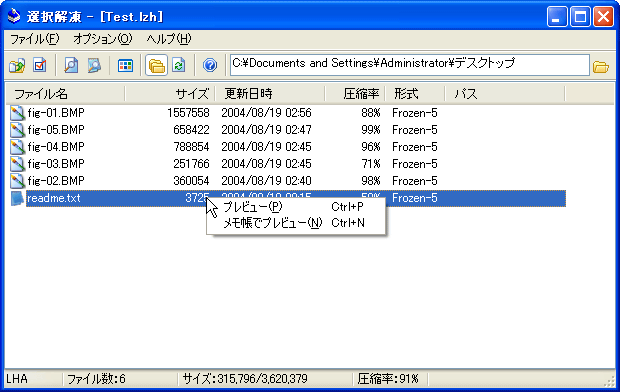The image size is (620, 392).
Task: Click the LHA status bar entry
Action: 17,379
